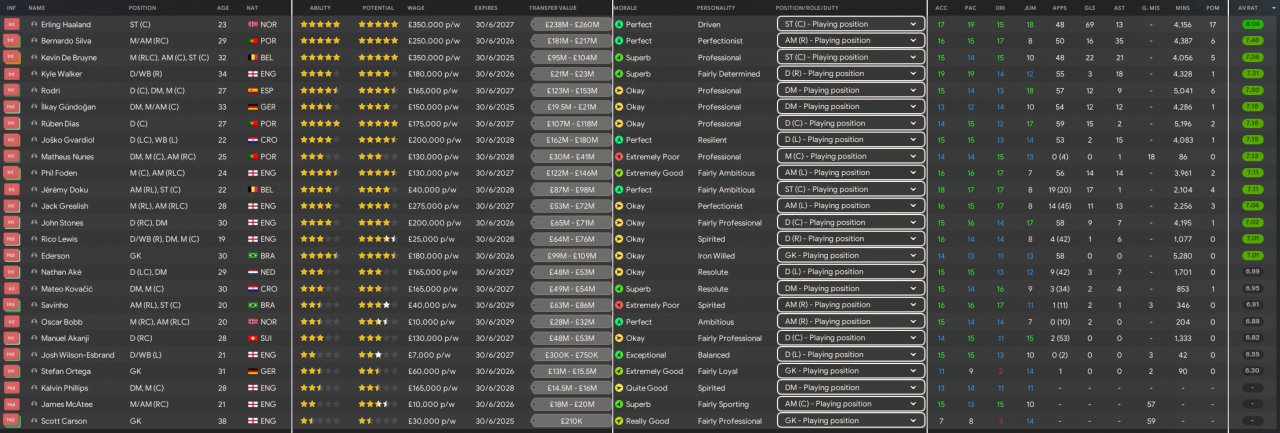Viewport: 1280px width, 433px height.
Task: Open Phil Foden's AM (L) position dropdown
Action: 851,173
